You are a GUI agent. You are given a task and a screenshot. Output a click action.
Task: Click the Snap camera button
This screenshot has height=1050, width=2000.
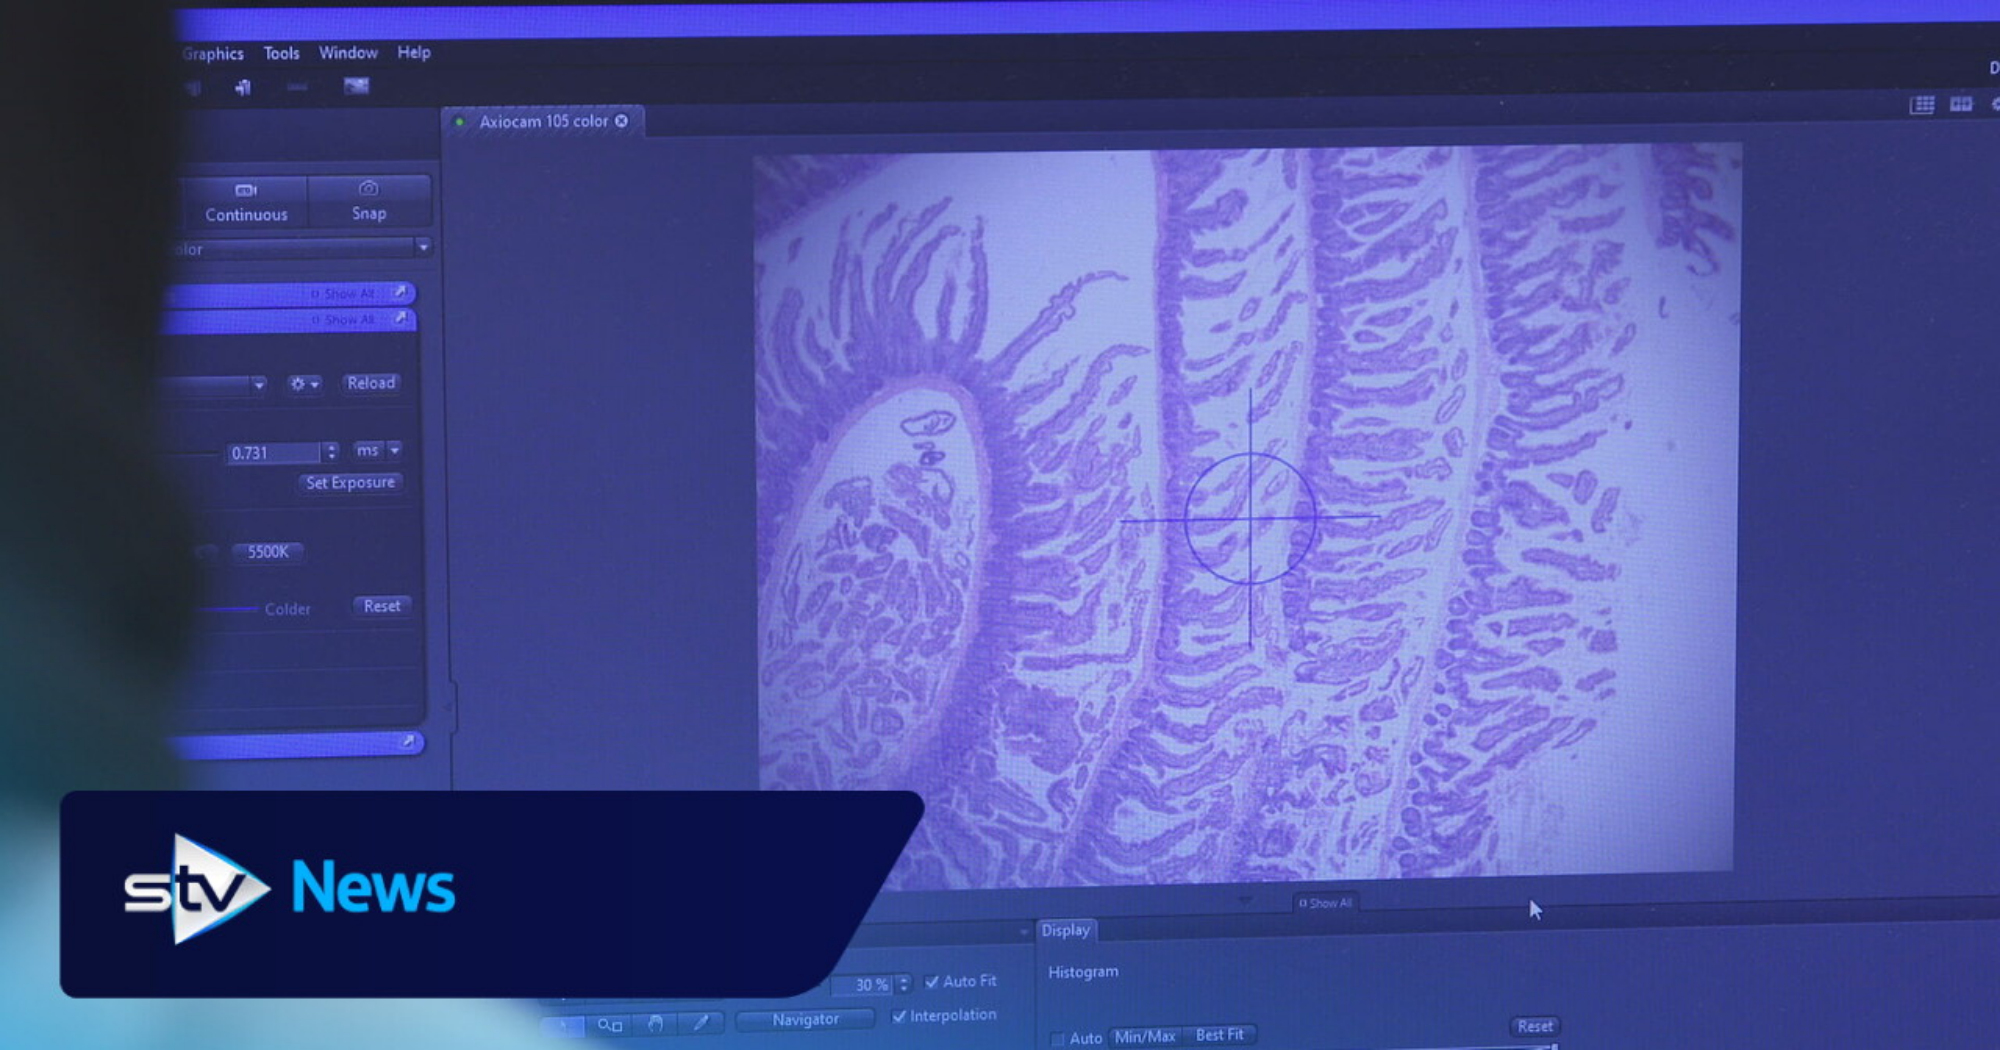click(368, 201)
